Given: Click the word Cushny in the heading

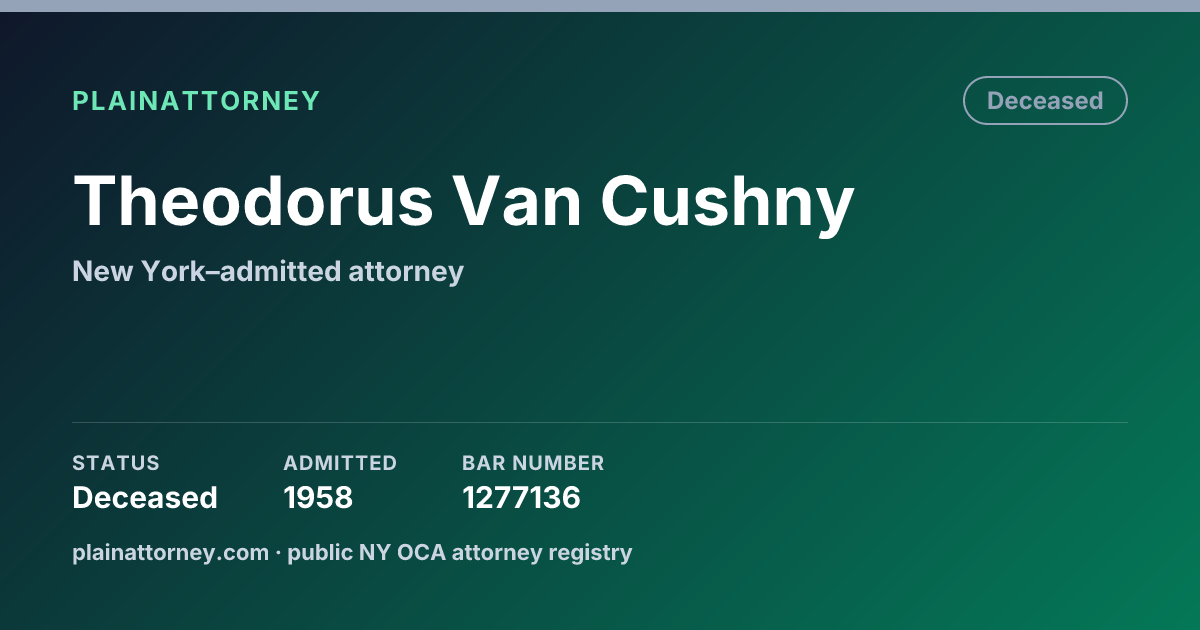Looking at the screenshot, I should [727, 202].
